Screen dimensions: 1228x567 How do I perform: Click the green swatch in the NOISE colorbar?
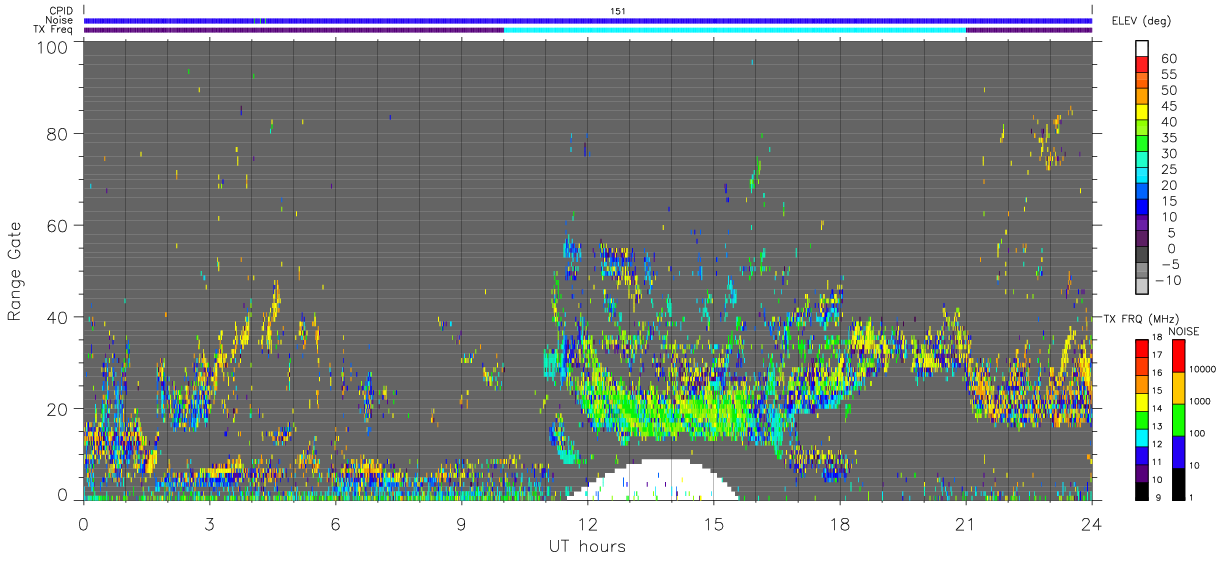click(x=1177, y=419)
